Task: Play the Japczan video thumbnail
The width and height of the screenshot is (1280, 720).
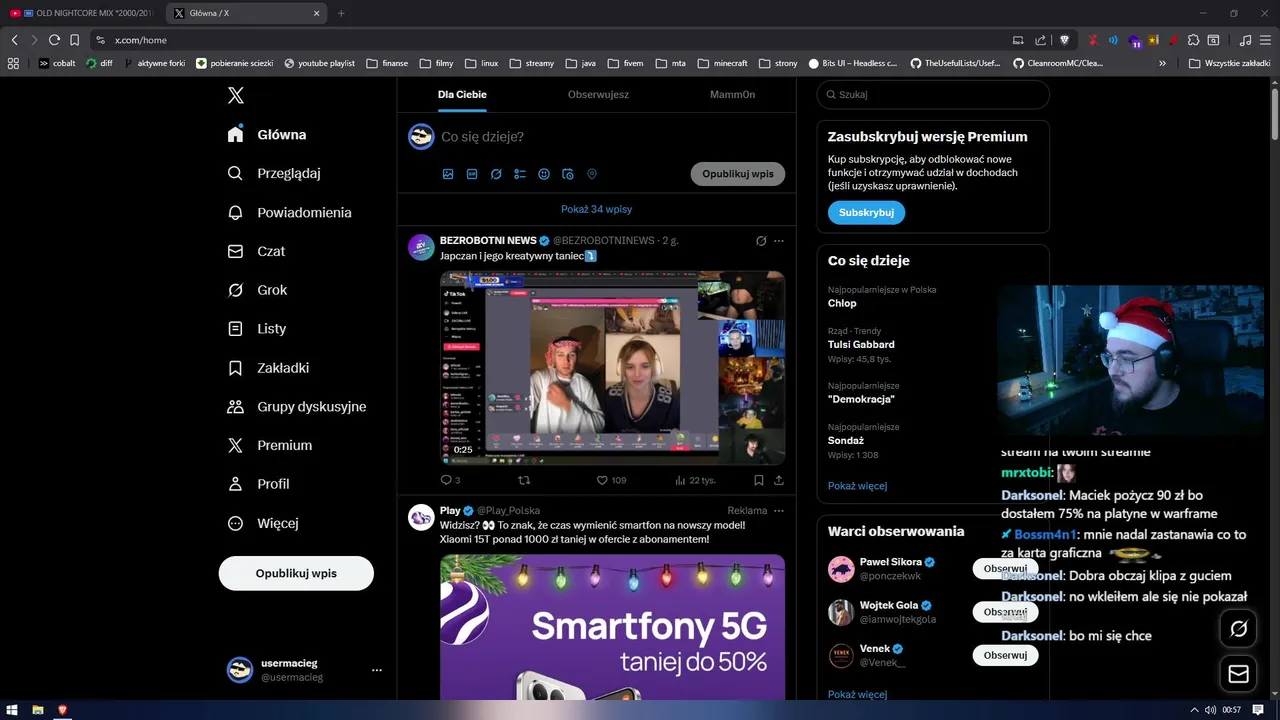Action: (x=612, y=368)
